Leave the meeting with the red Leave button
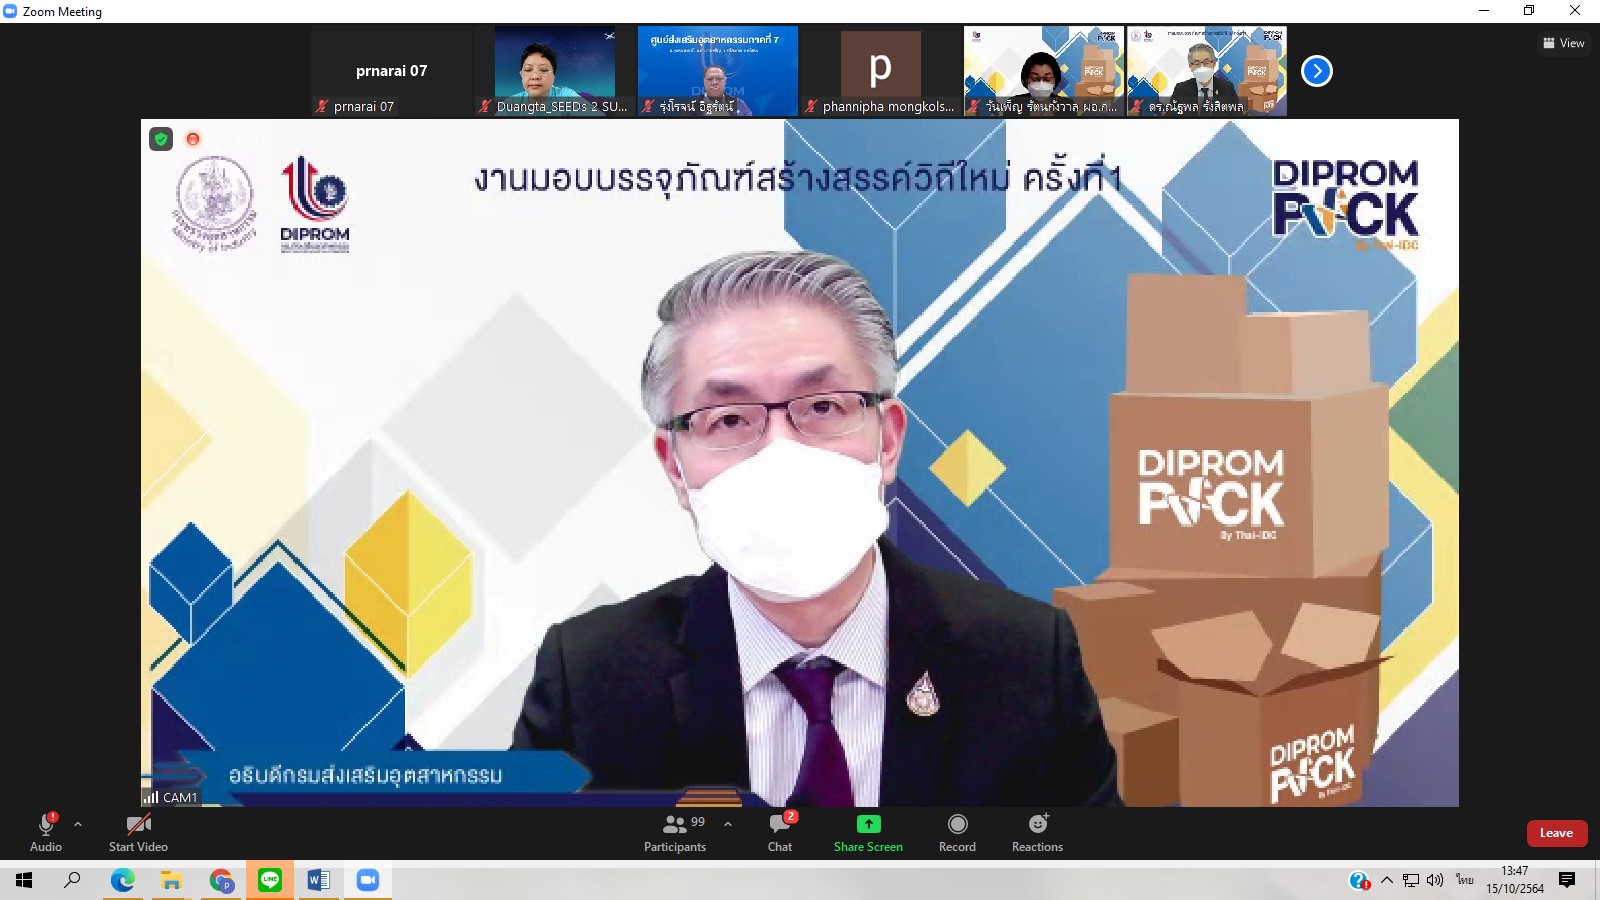This screenshot has height=900, width=1600. click(x=1556, y=833)
